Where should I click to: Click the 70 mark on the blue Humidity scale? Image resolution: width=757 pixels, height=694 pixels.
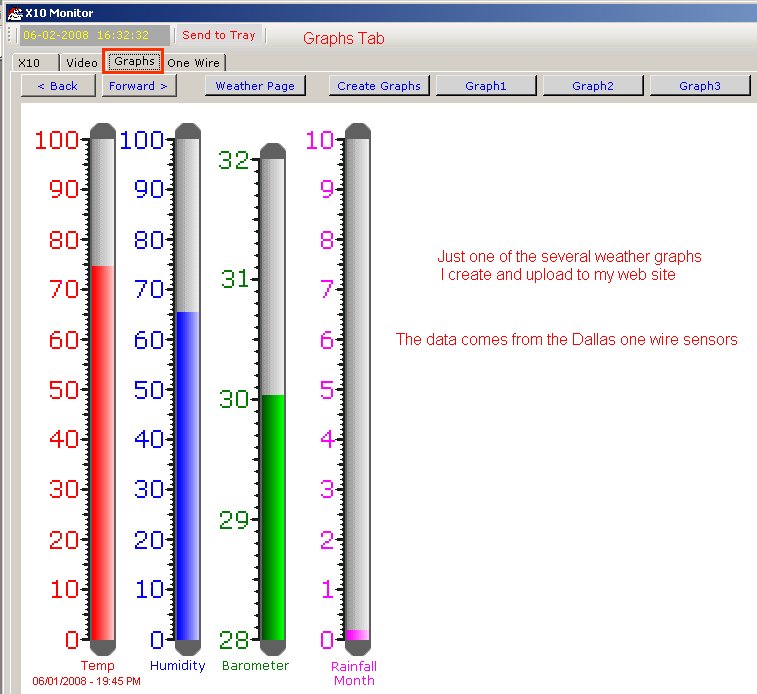click(x=150, y=289)
